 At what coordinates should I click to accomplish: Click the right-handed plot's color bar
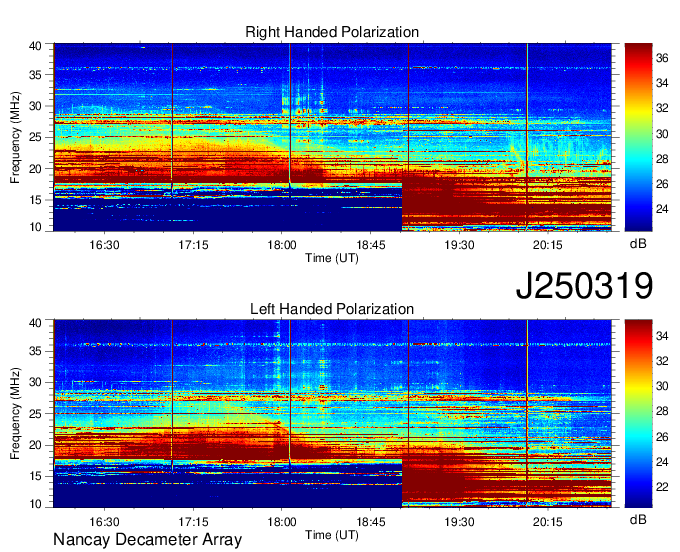coord(638,137)
